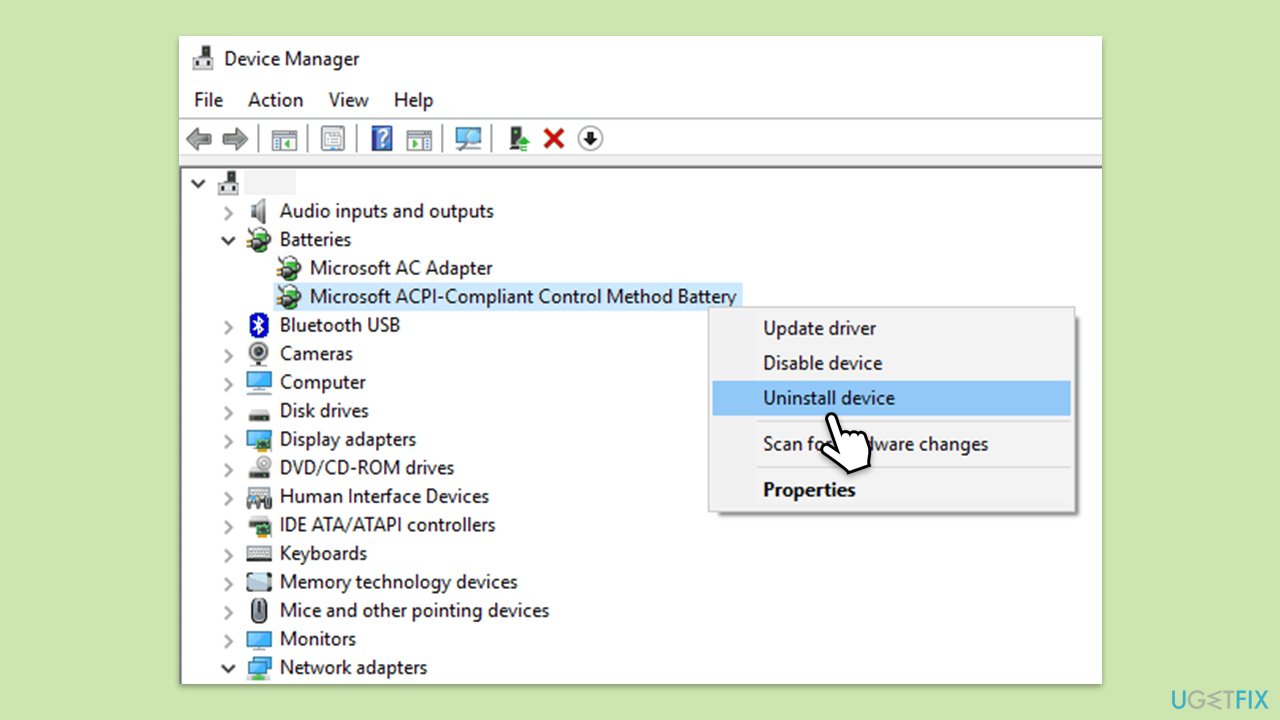Select Uninstall device in context menu

(x=892, y=398)
